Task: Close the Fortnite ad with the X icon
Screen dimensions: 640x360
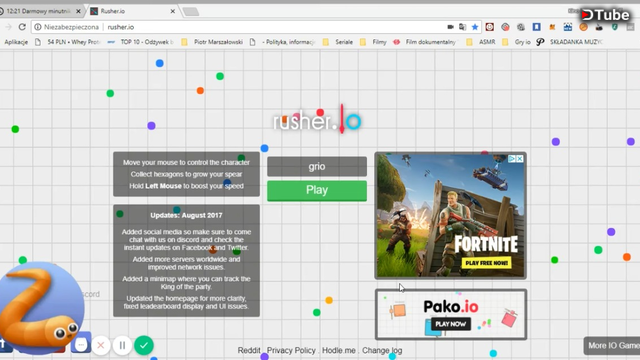Action: pos(520,159)
